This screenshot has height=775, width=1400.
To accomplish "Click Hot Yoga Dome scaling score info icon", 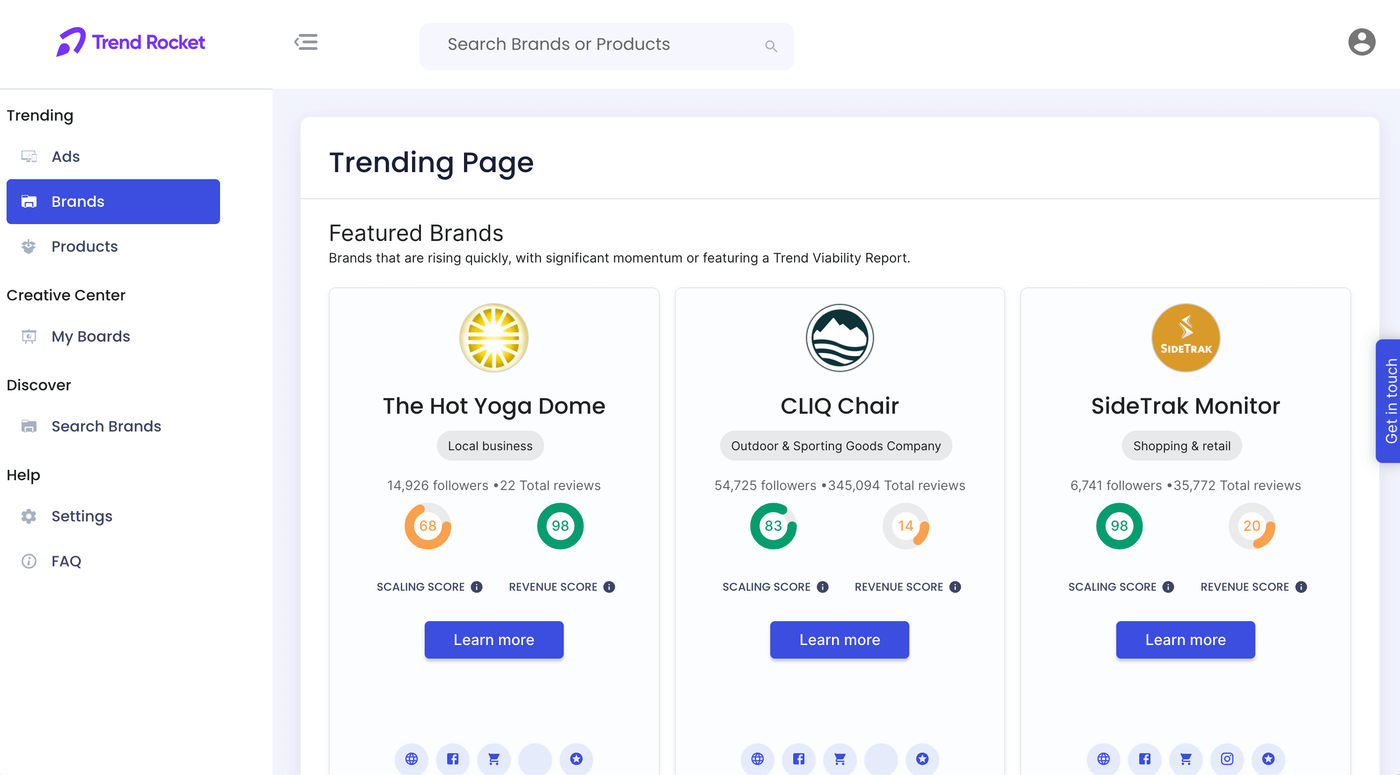I will click(477, 587).
